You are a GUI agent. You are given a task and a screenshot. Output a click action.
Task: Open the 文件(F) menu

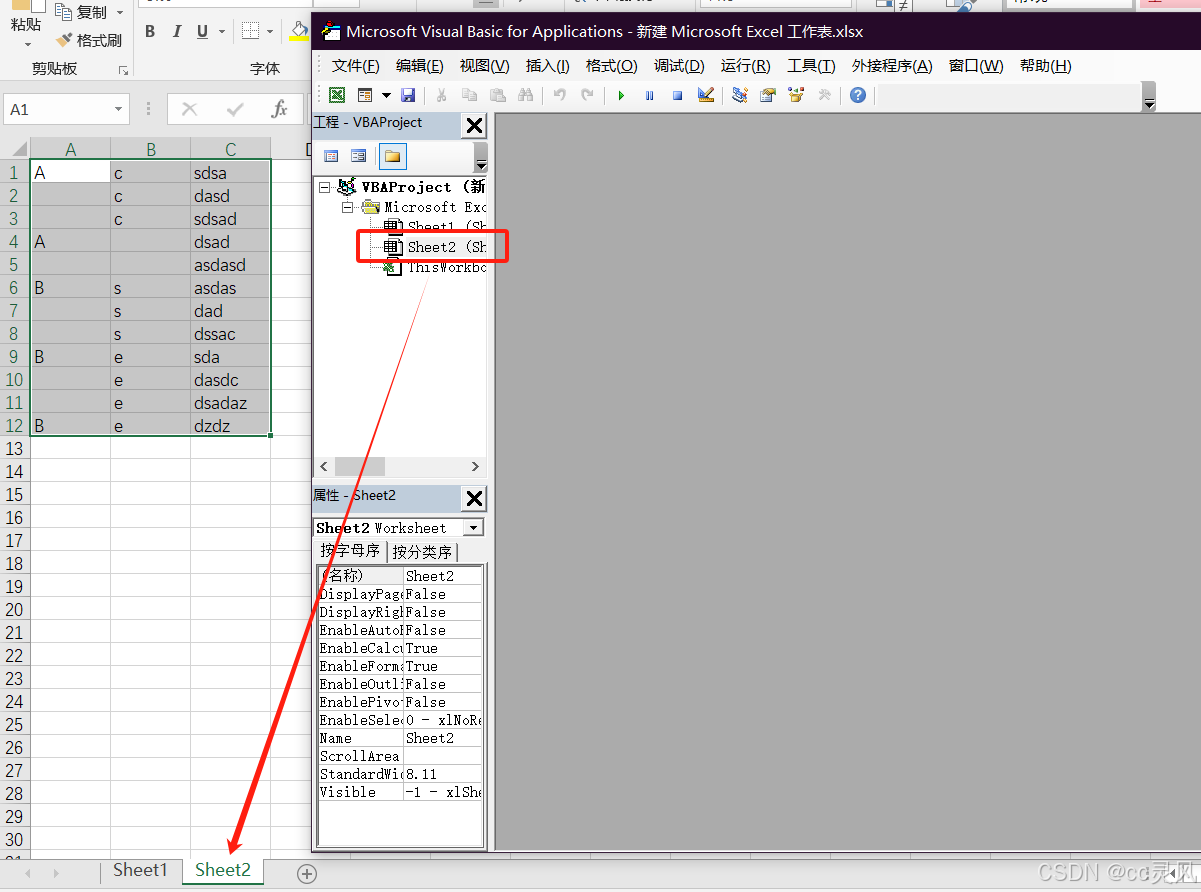[x=355, y=66]
